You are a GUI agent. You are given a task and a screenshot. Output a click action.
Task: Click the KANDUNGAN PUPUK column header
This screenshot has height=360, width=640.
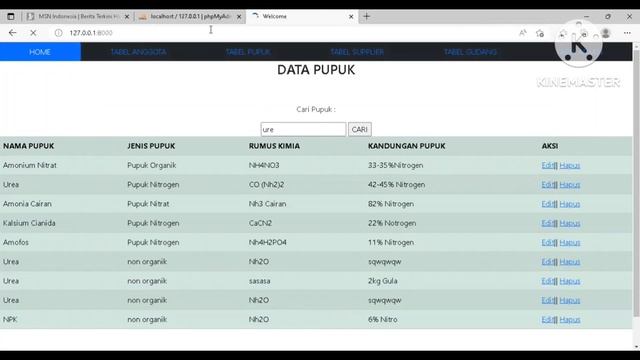click(407, 146)
